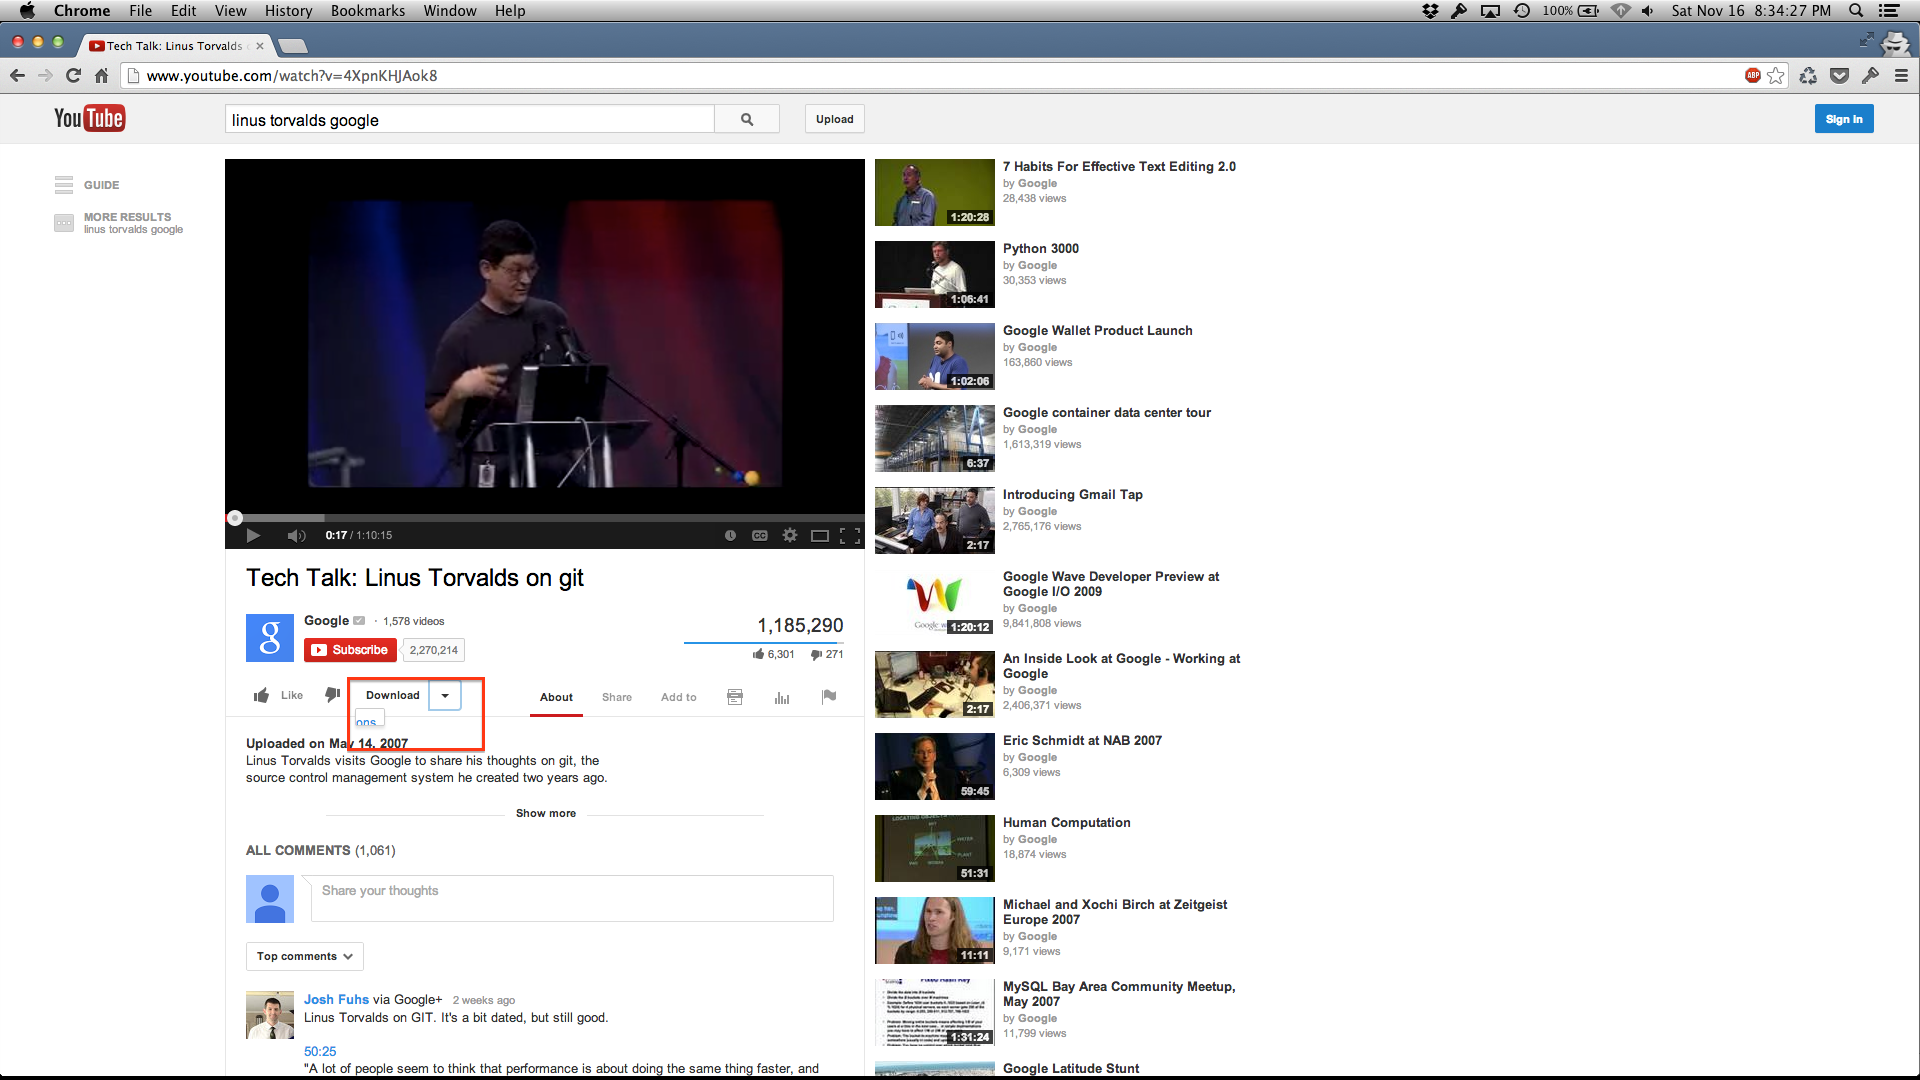Click the AdBlock extension icon
Viewport: 1920px width, 1080px height.
[x=1752, y=75]
